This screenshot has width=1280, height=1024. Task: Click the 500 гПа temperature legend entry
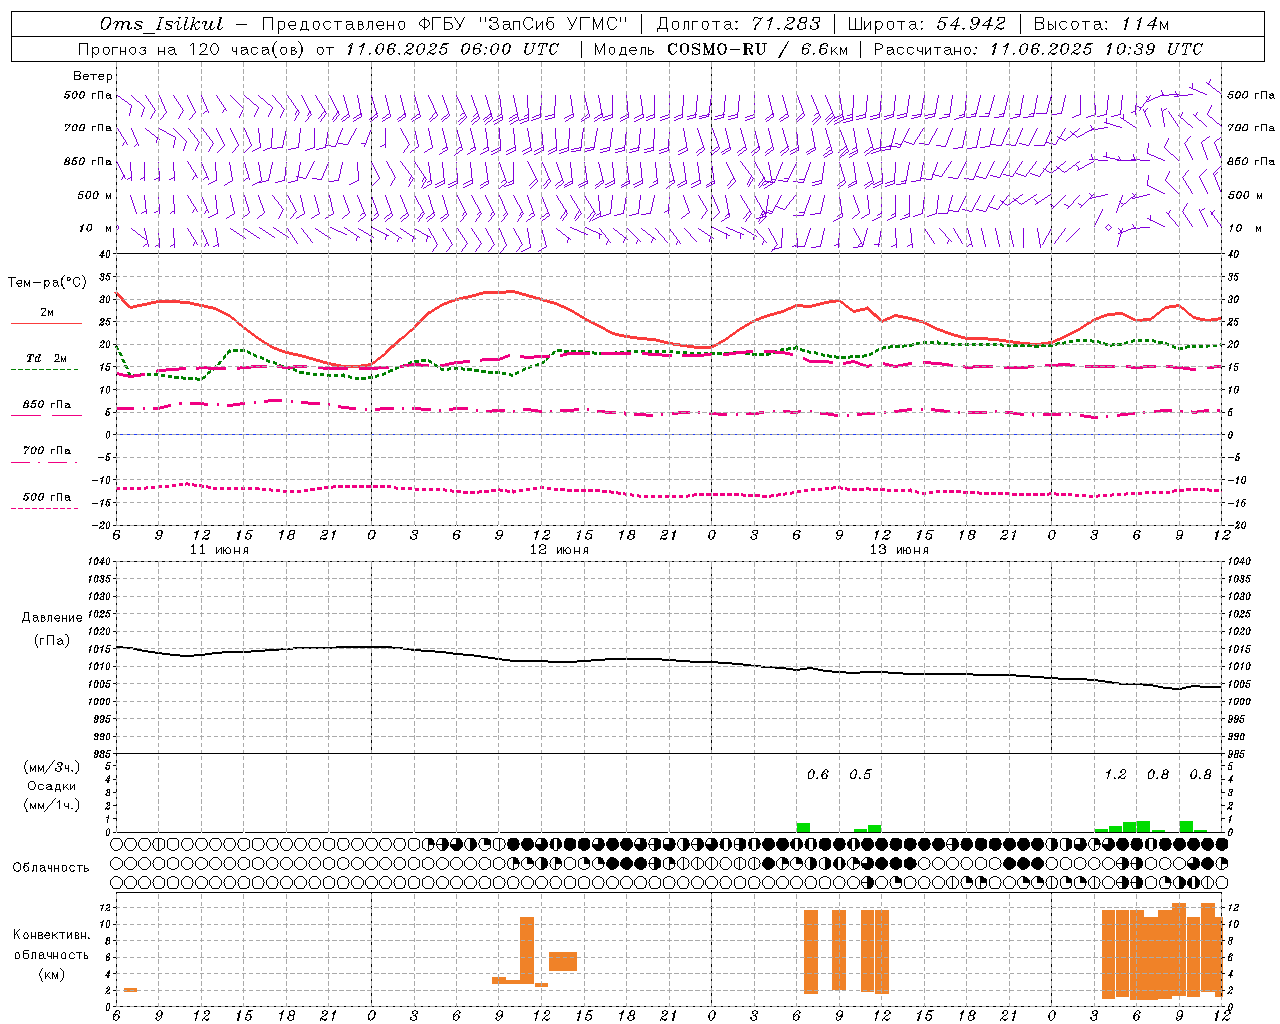click(x=46, y=500)
